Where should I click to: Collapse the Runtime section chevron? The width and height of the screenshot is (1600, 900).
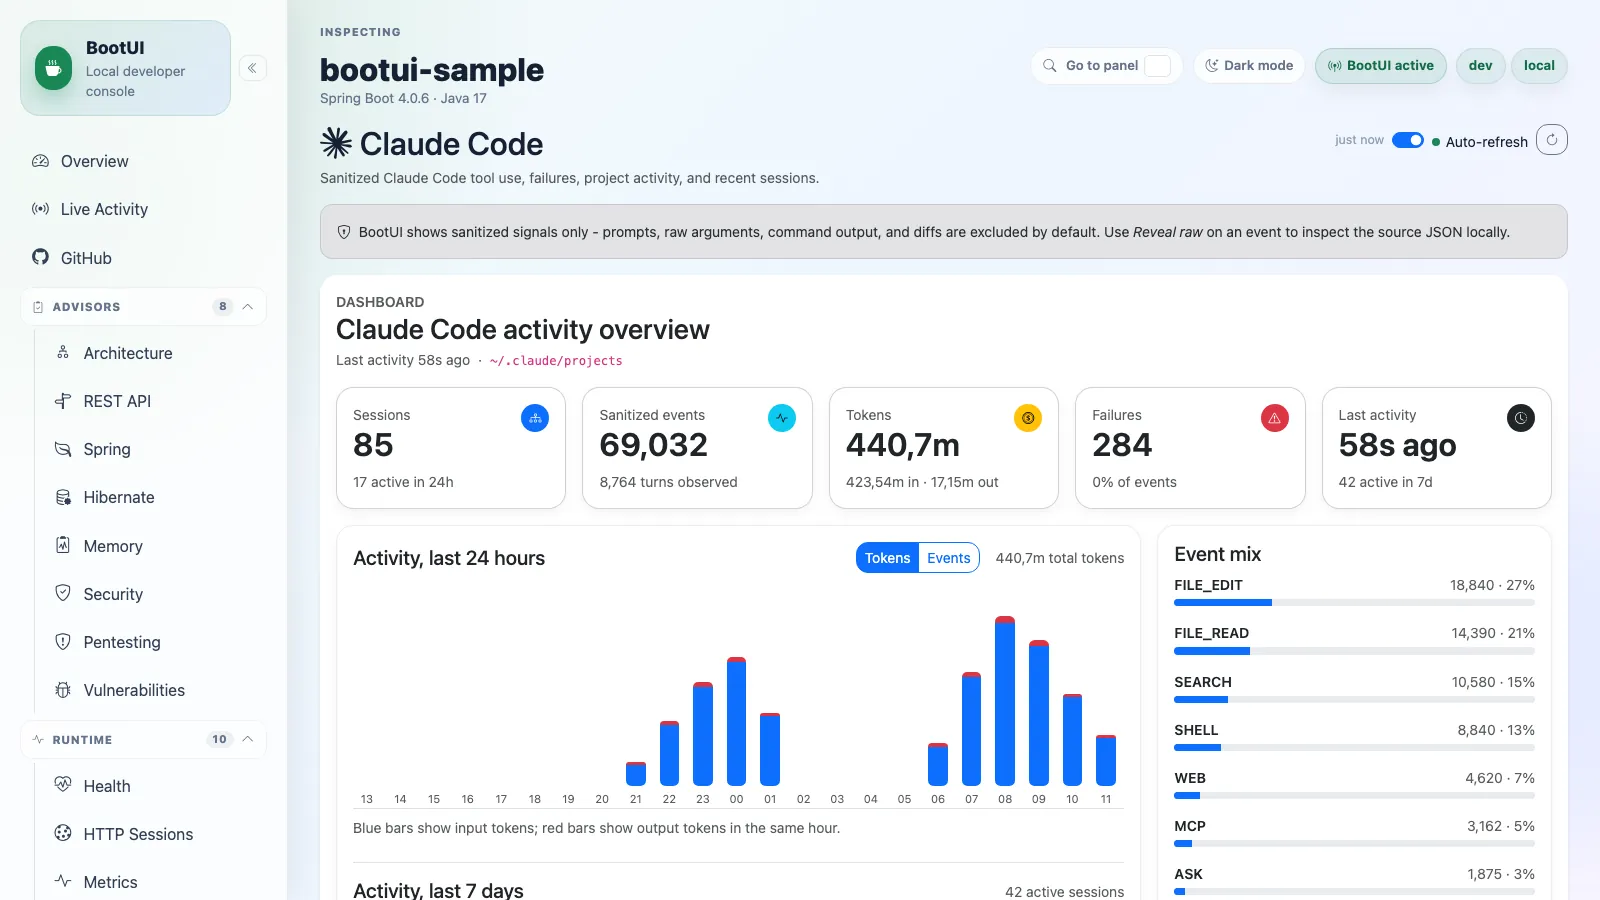pyautogui.click(x=248, y=739)
